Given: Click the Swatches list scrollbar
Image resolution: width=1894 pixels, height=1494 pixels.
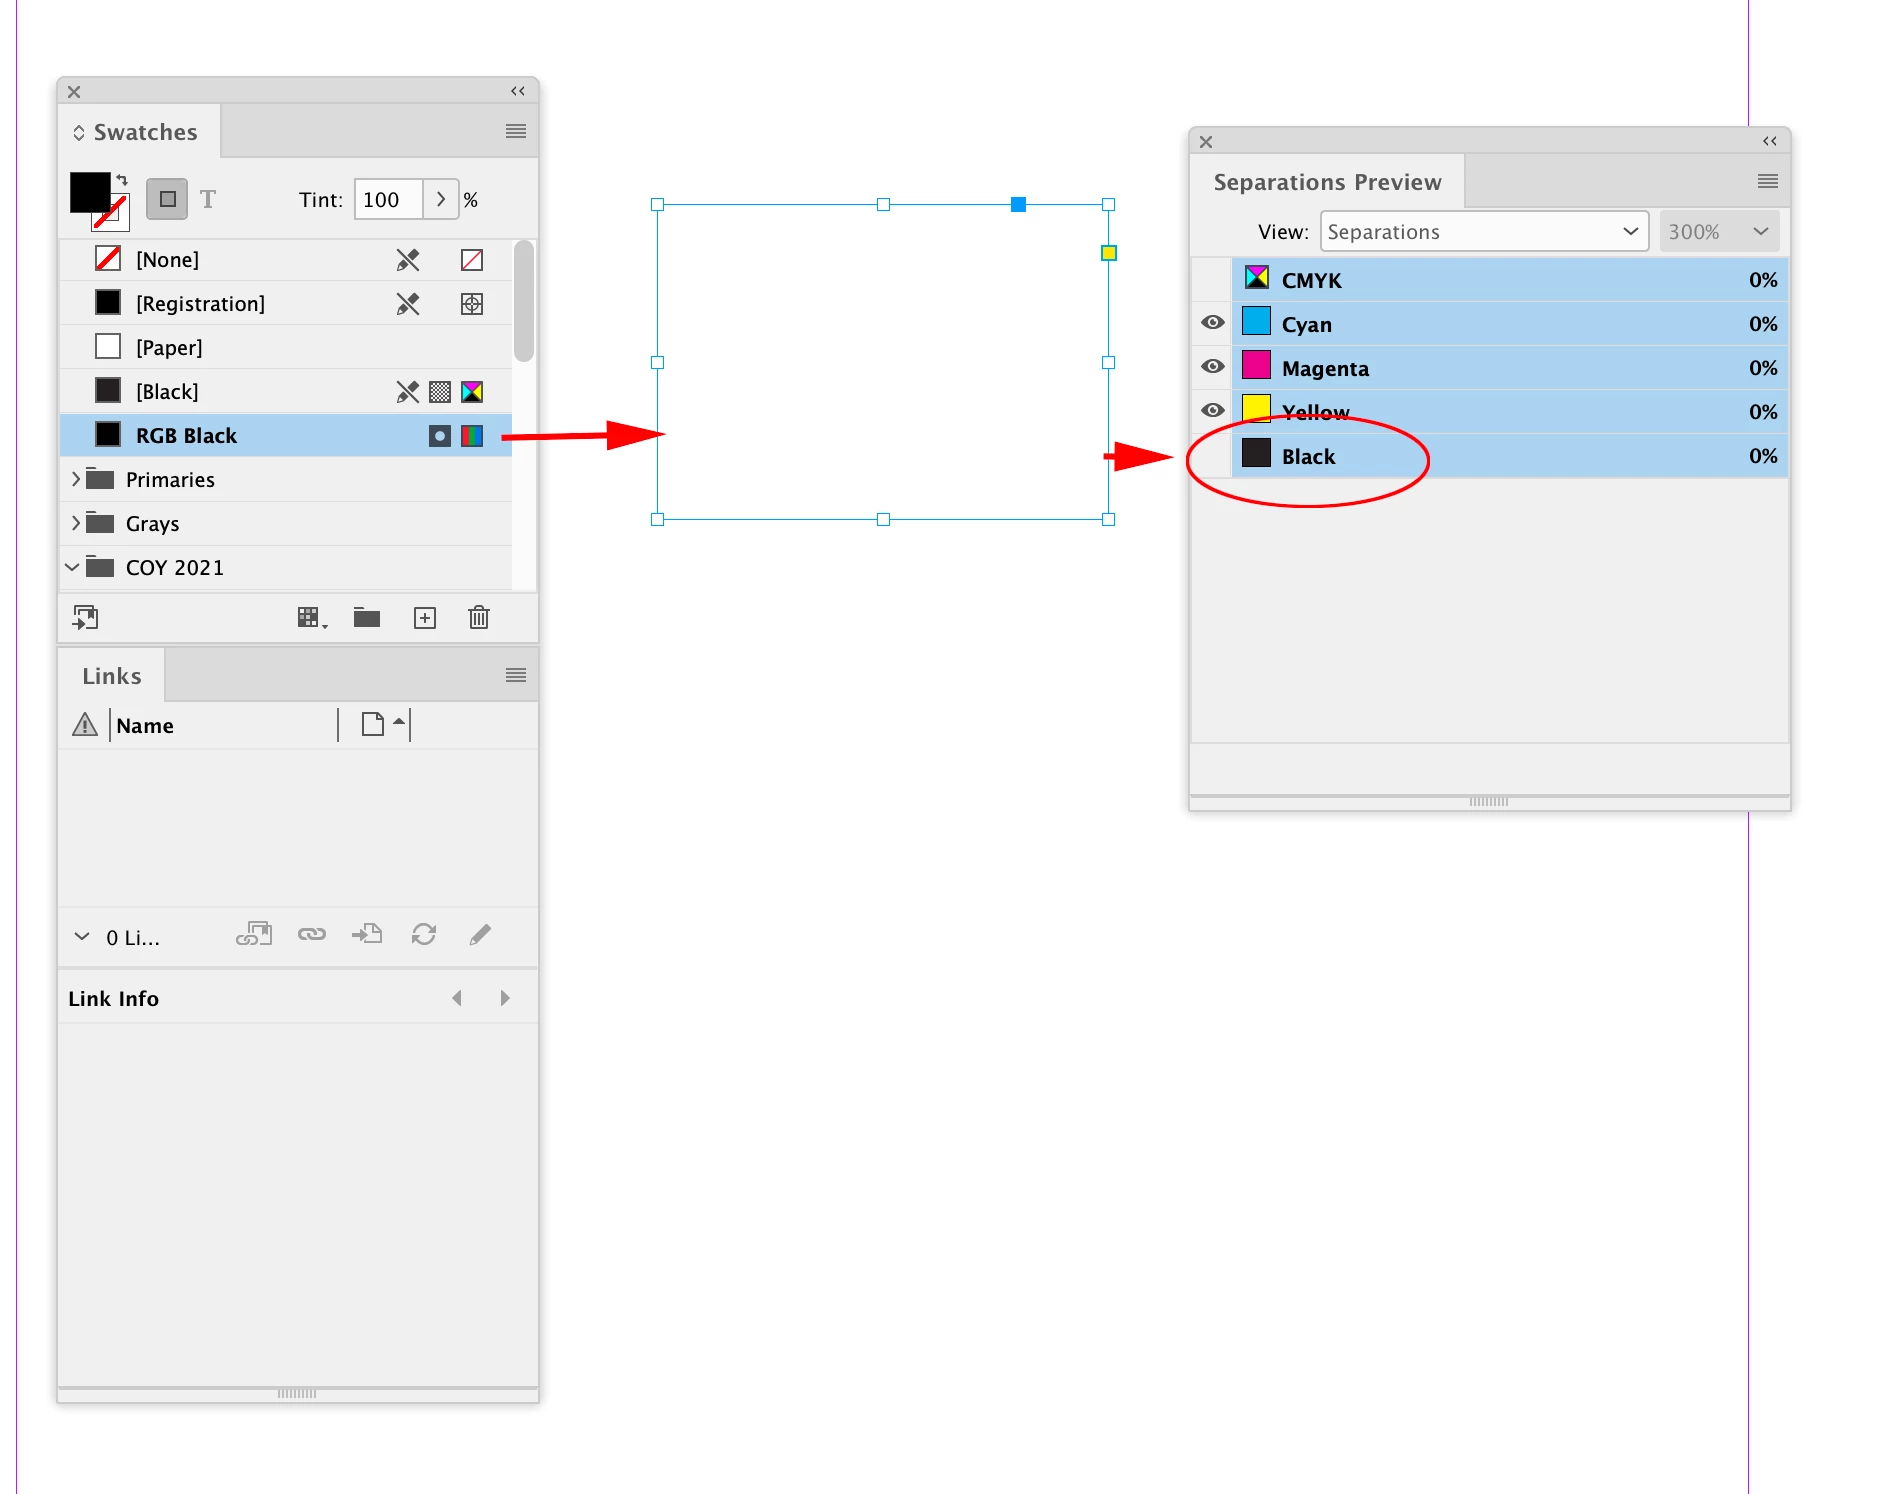Looking at the screenshot, I should pyautogui.click(x=524, y=301).
